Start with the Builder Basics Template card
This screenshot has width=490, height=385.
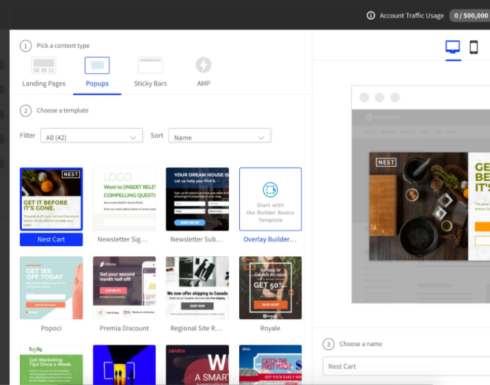(270, 199)
